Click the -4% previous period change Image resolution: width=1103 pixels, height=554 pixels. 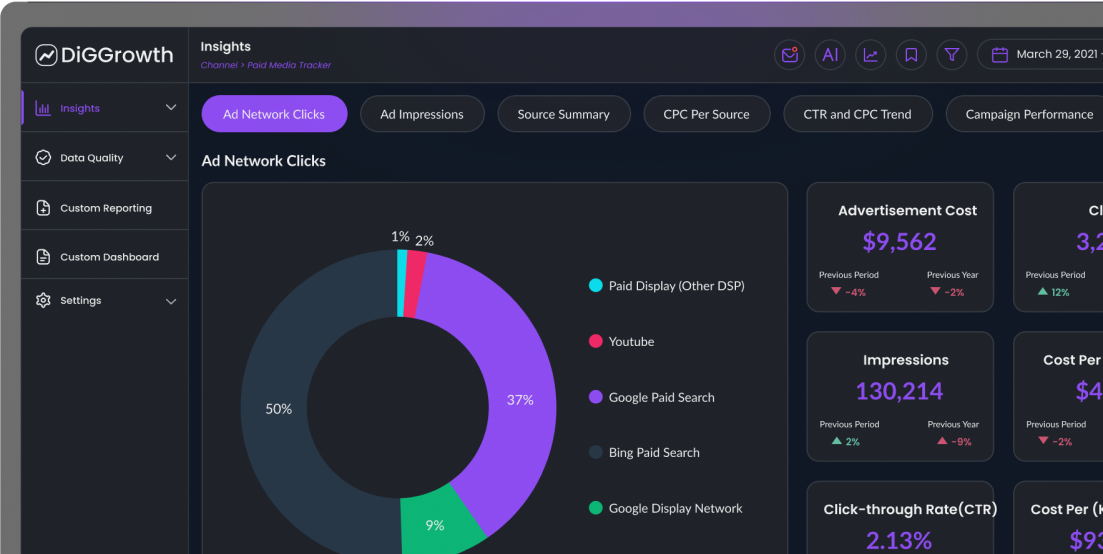click(849, 292)
